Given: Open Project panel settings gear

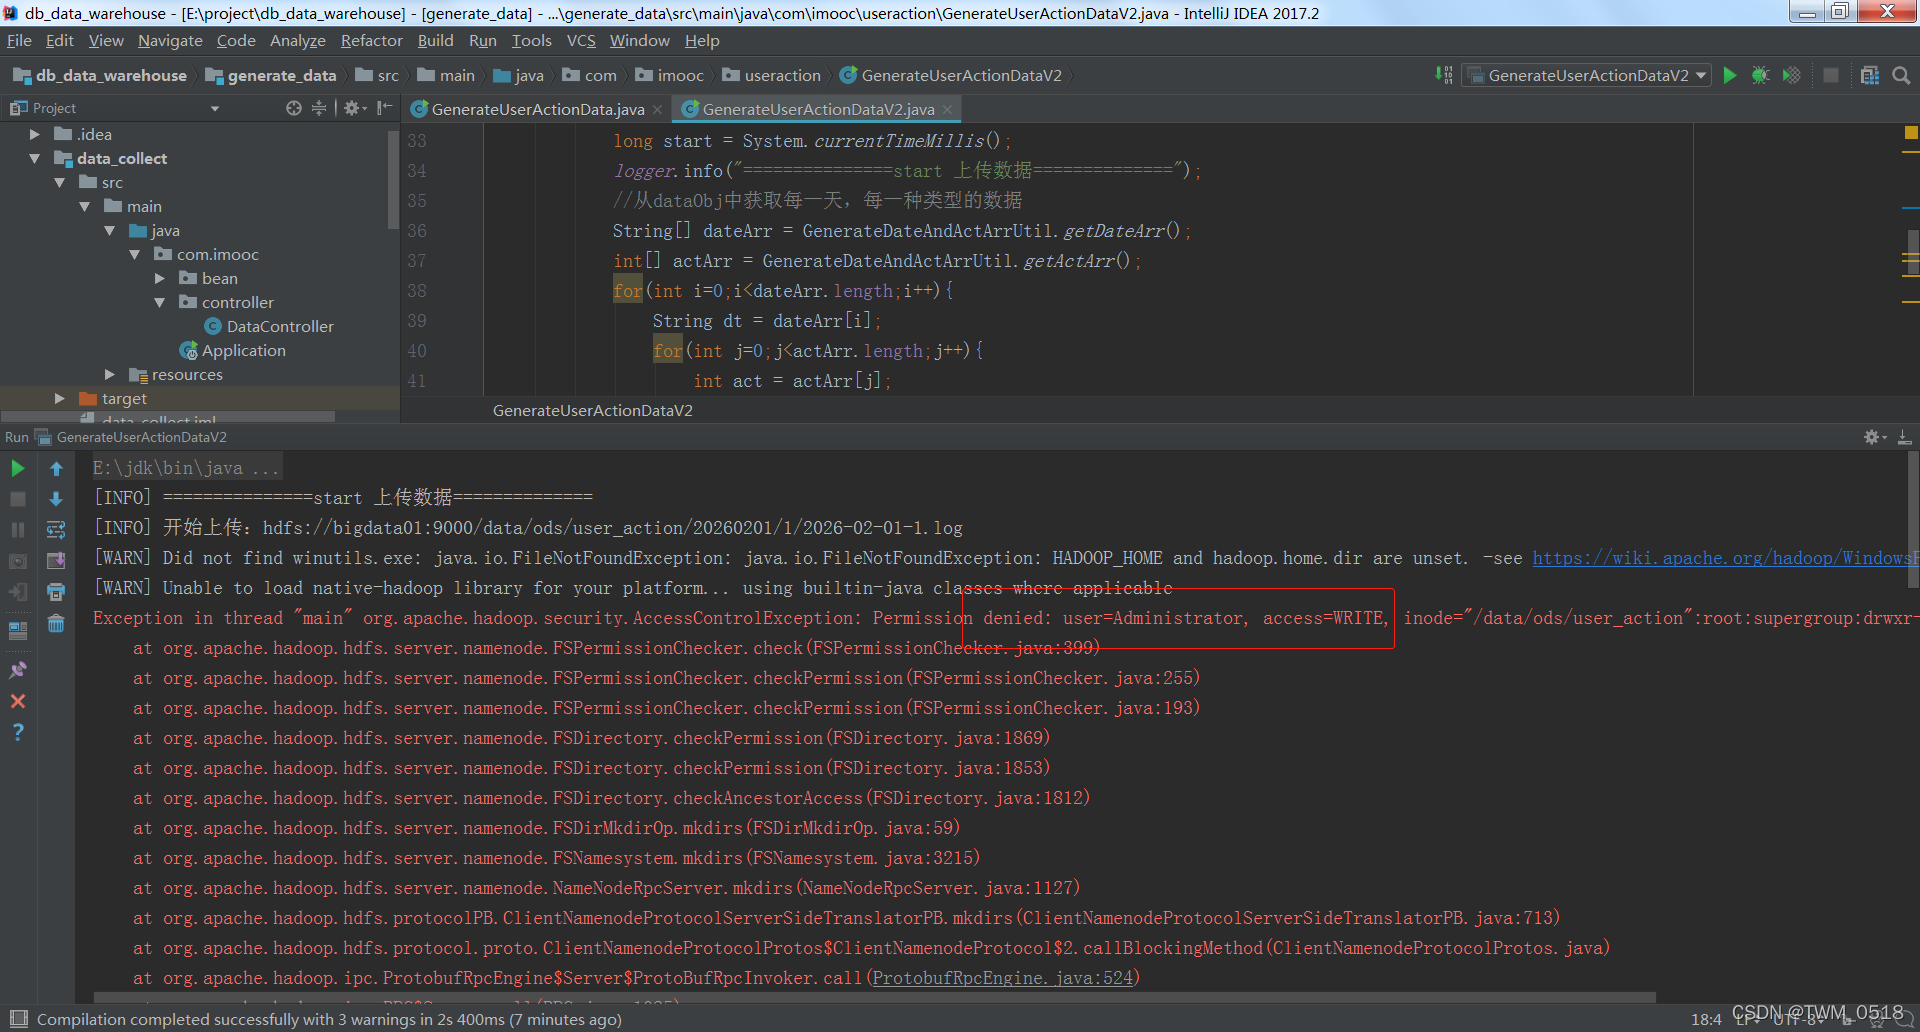Looking at the screenshot, I should point(354,108).
